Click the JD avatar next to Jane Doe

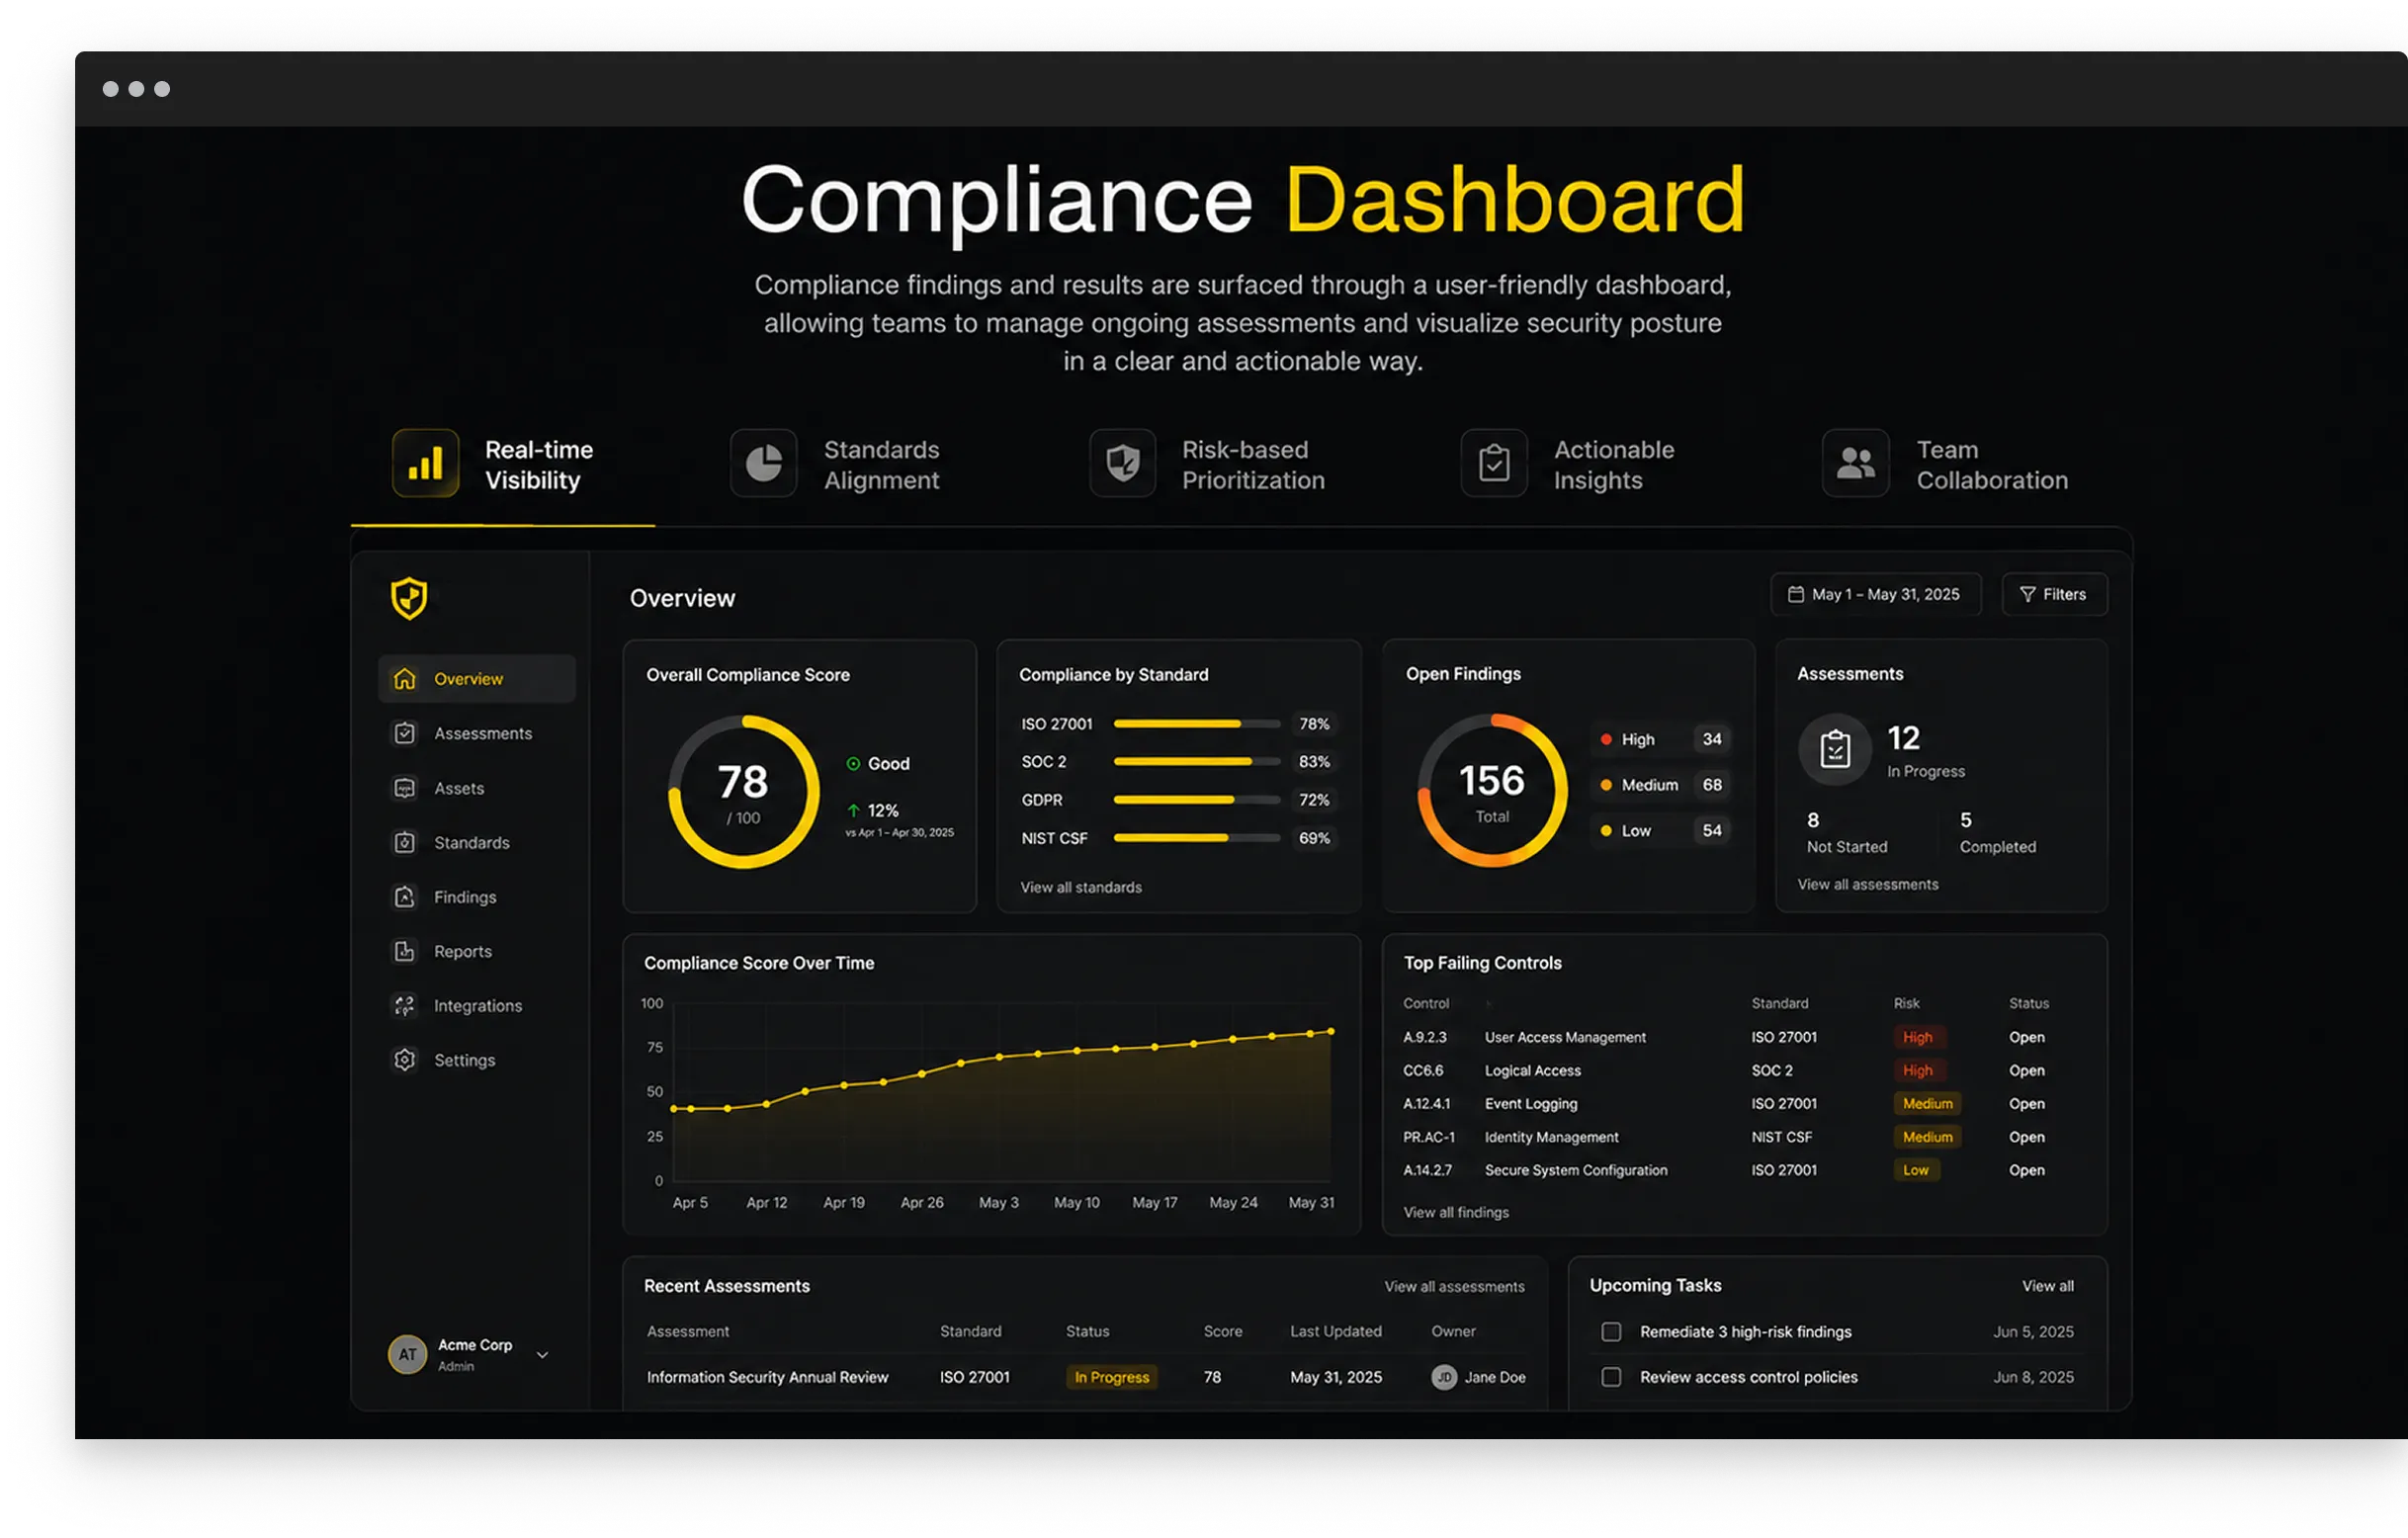1444,1378
